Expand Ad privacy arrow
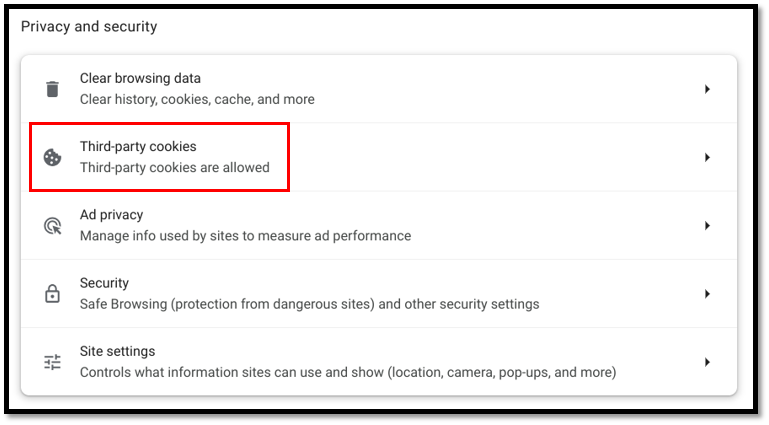The height and width of the screenshot is (425, 769). (706, 226)
